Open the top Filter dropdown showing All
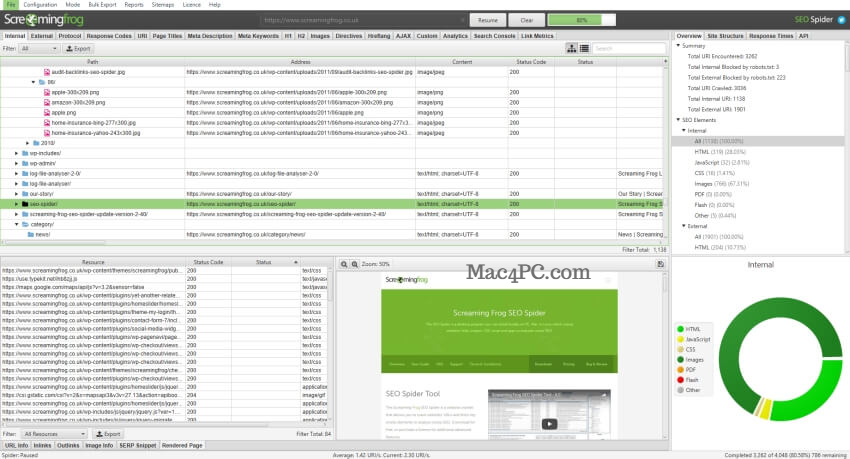 point(38,48)
